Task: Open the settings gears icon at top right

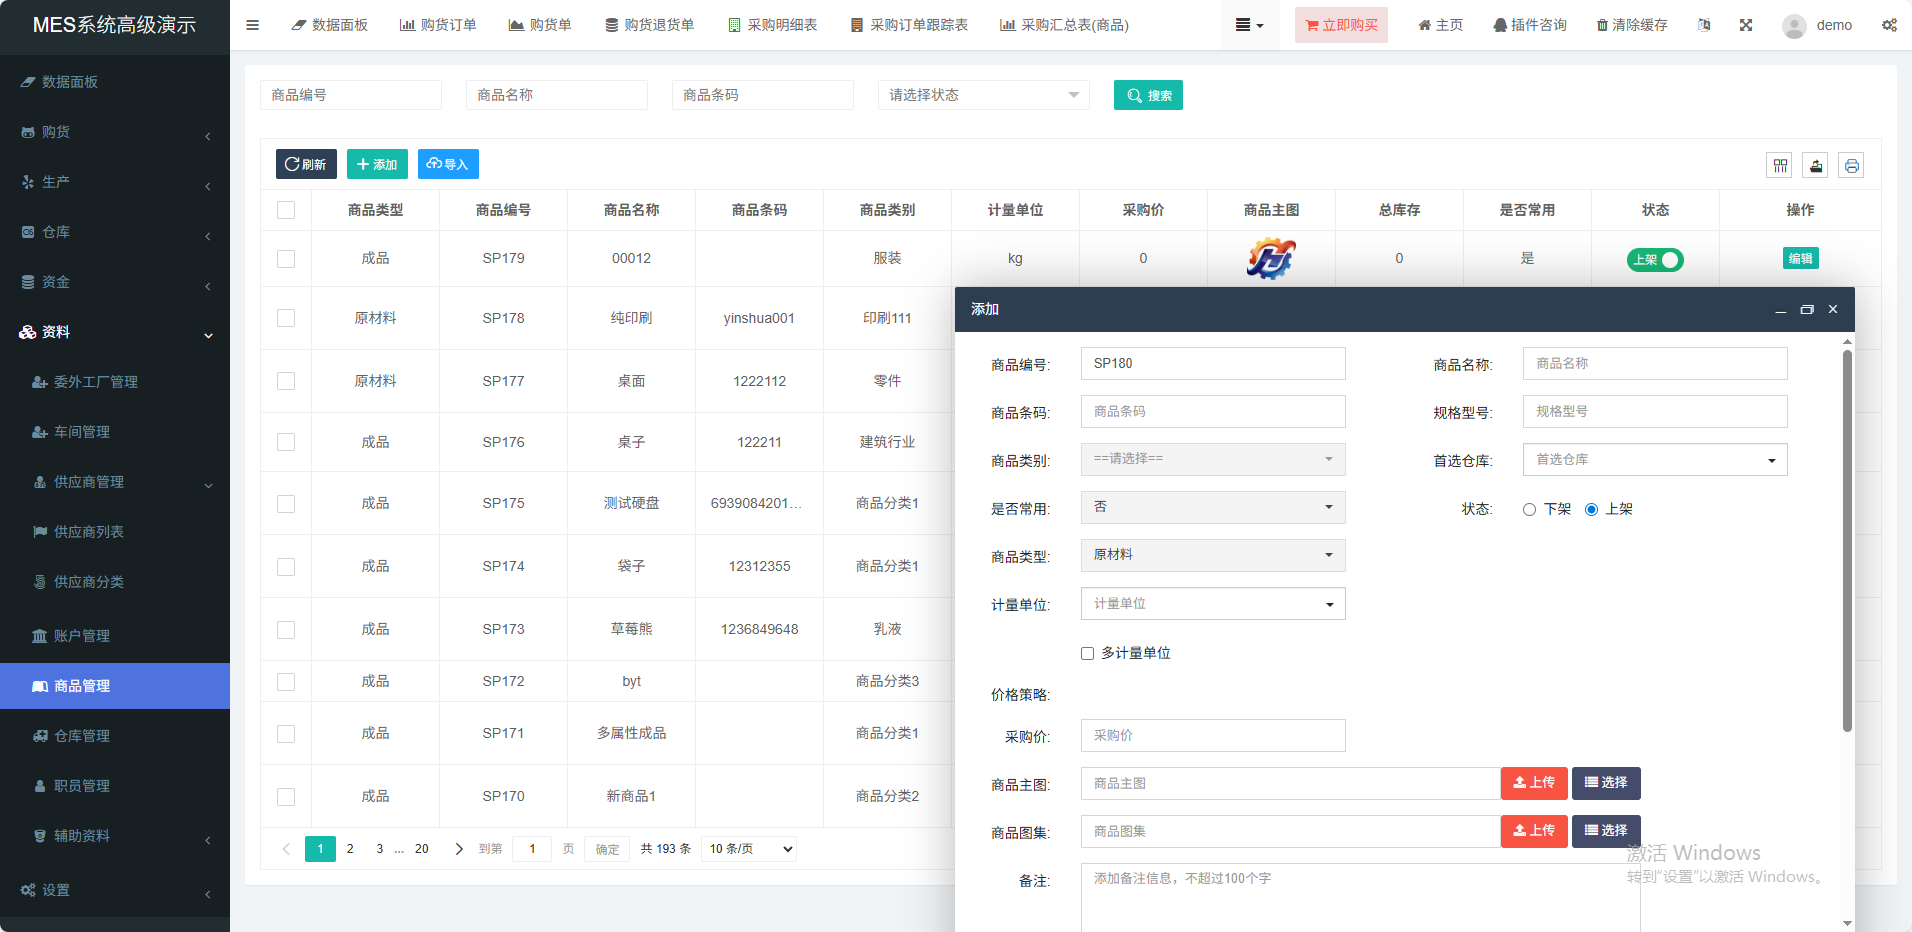Action: 1889,25
